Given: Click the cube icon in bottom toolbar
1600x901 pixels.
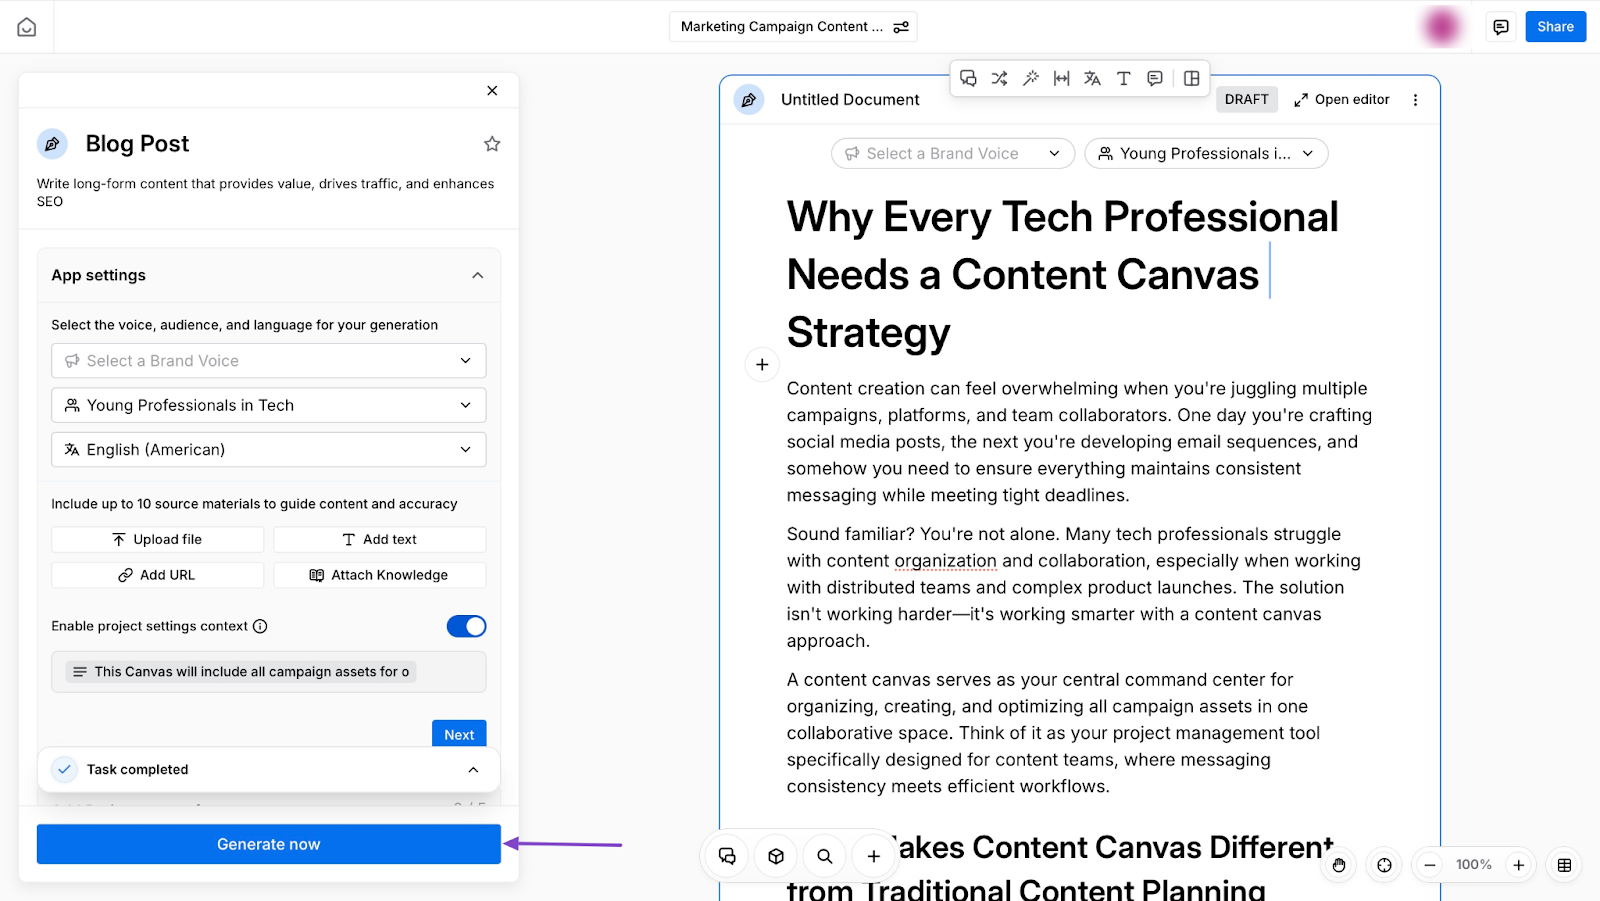Looking at the screenshot, I should (x=776, y=857).
